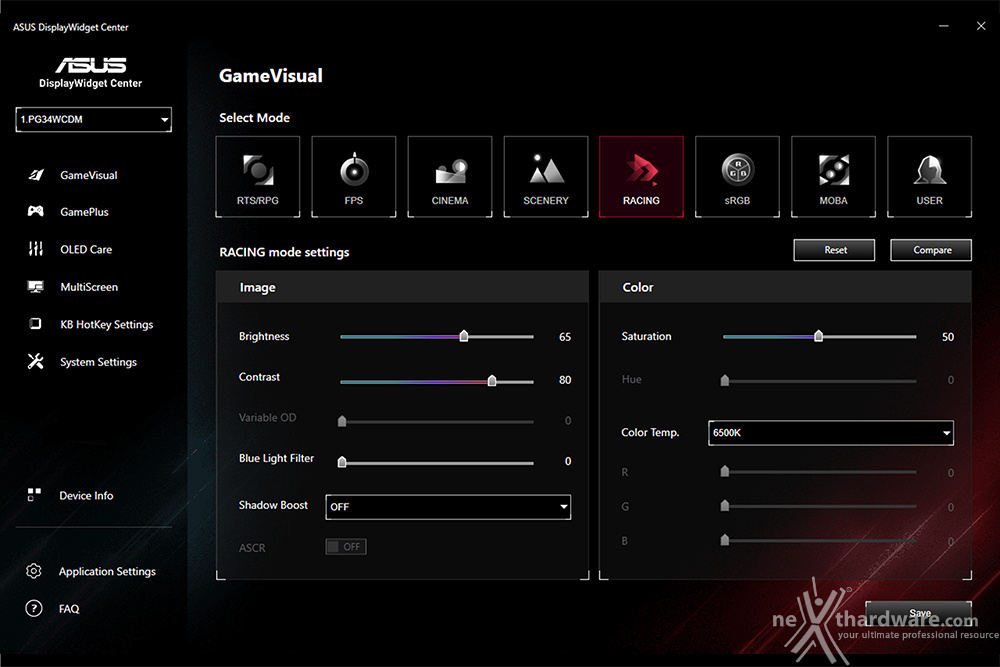Open GamePlus menu item
This screenshot has width=1000, height=667.
(84, 212)
